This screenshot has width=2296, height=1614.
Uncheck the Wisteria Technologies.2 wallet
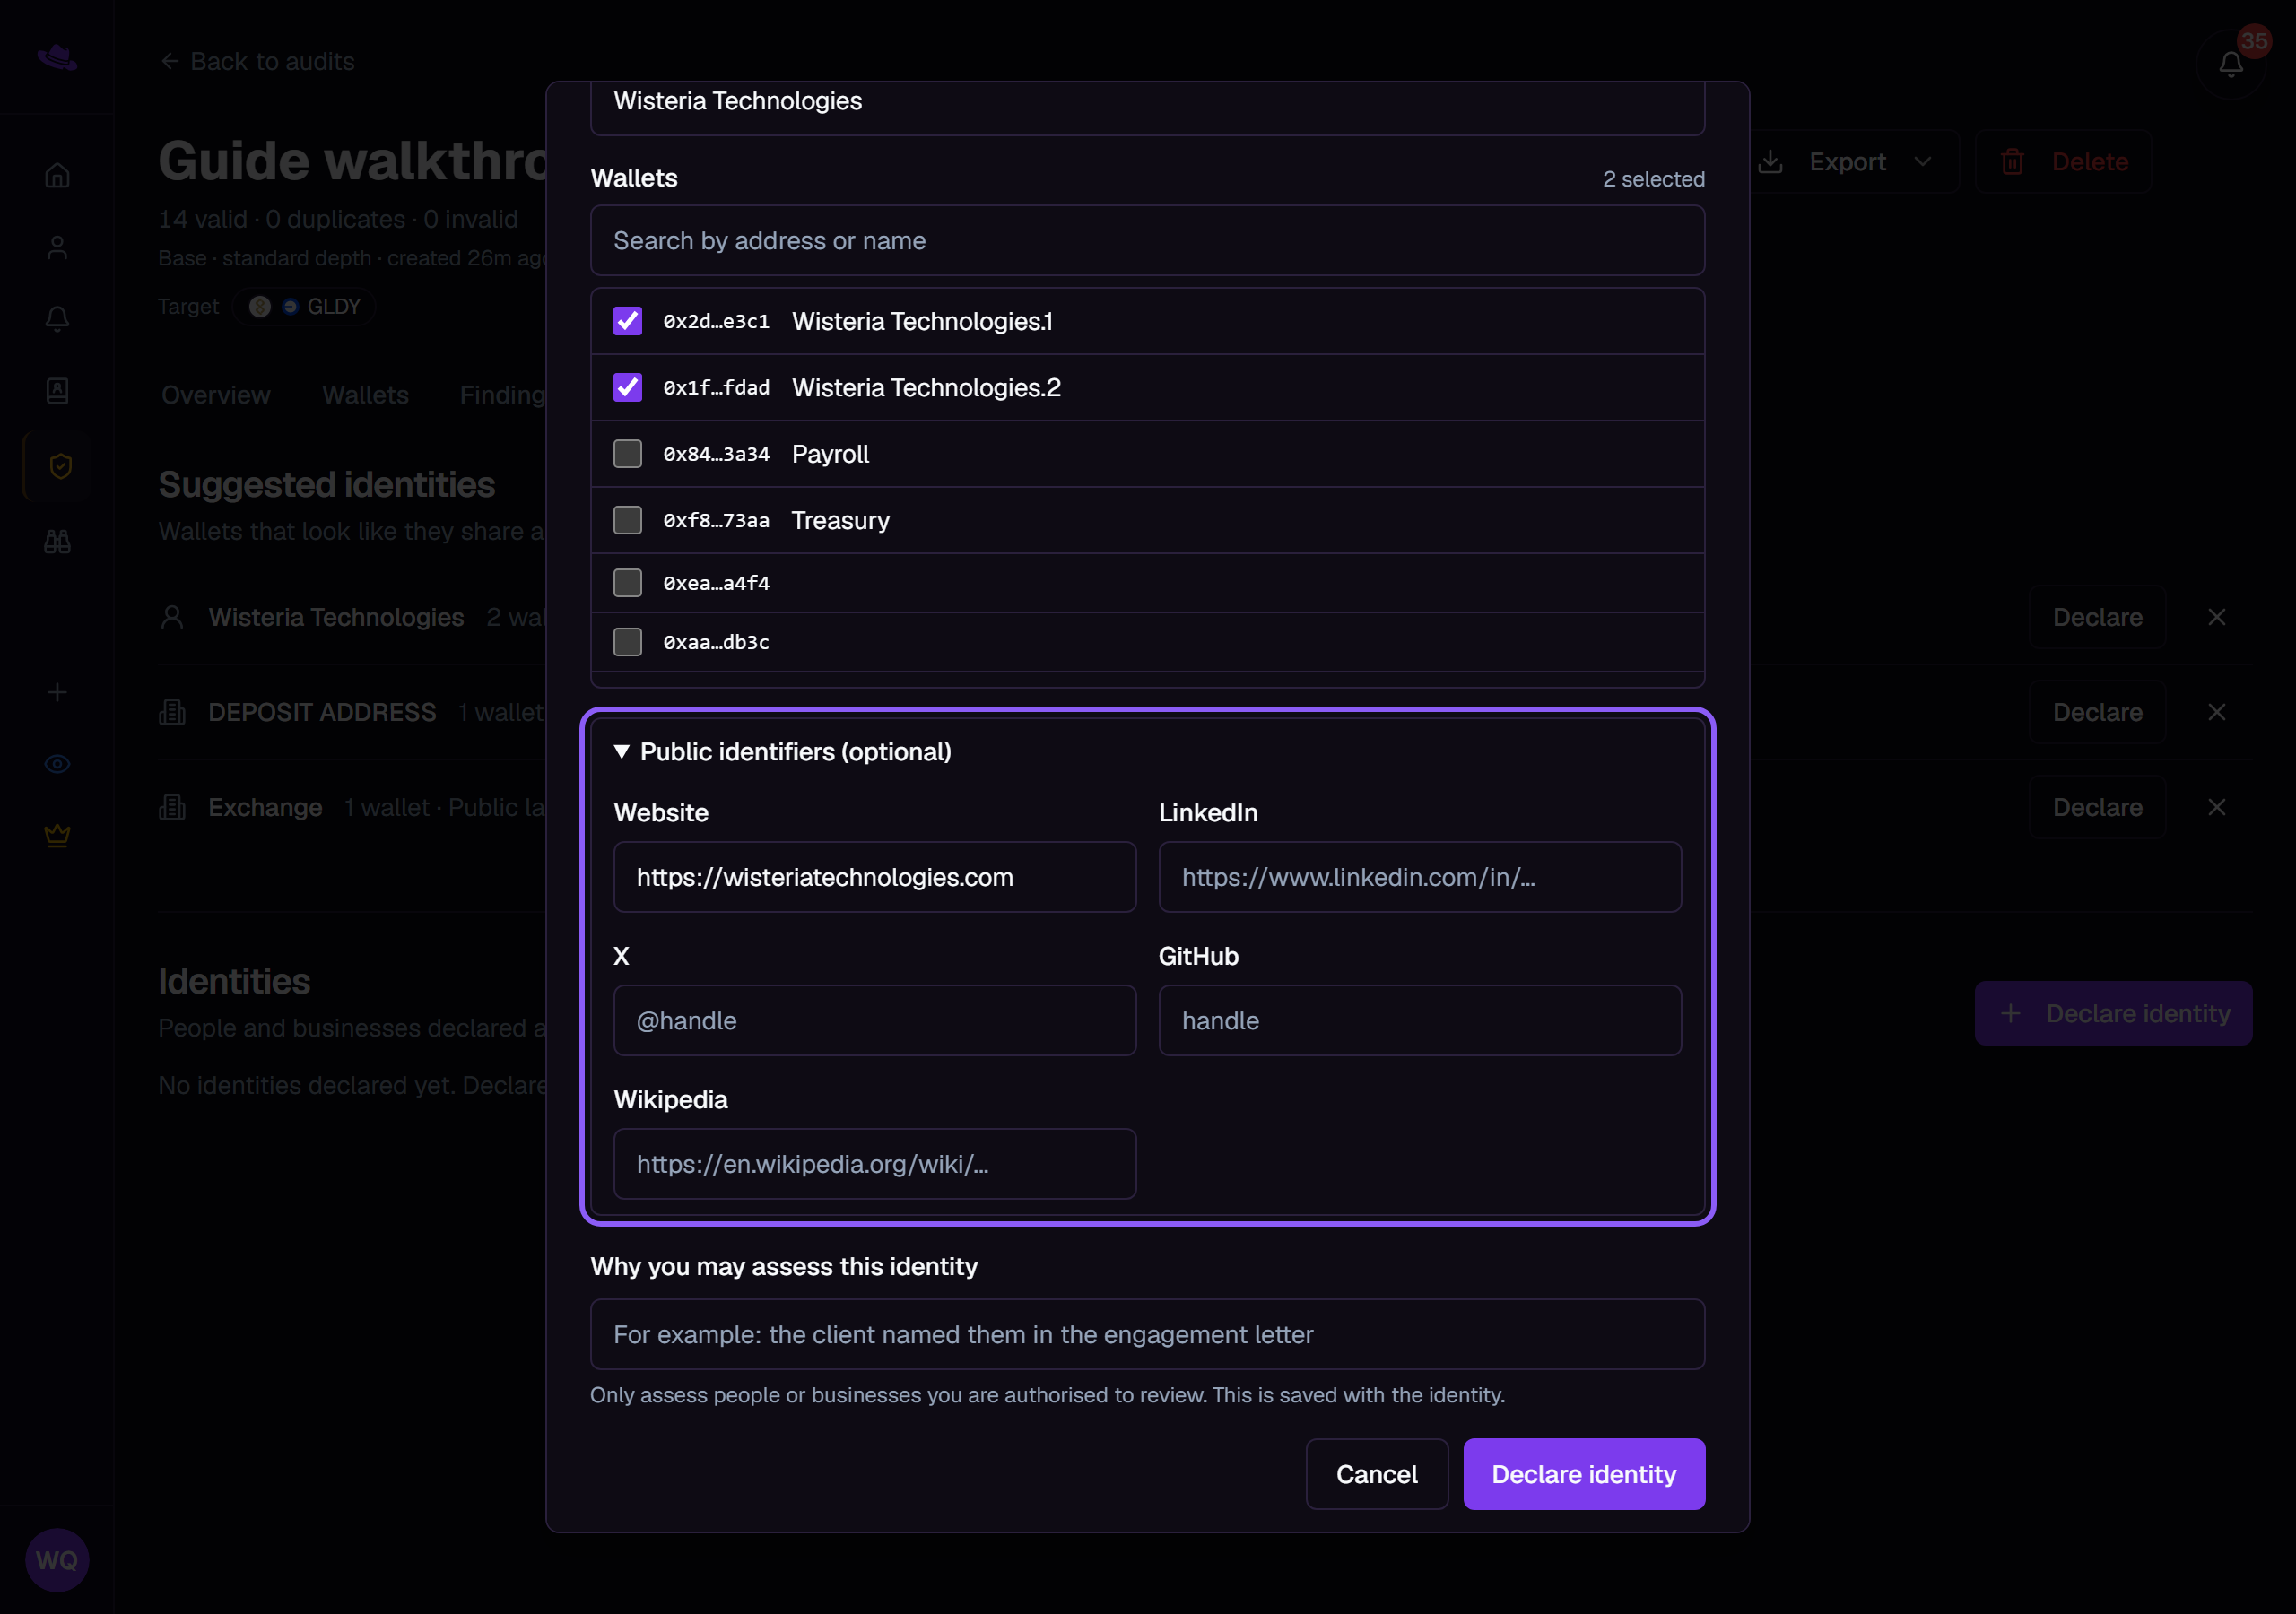point(627,387)
